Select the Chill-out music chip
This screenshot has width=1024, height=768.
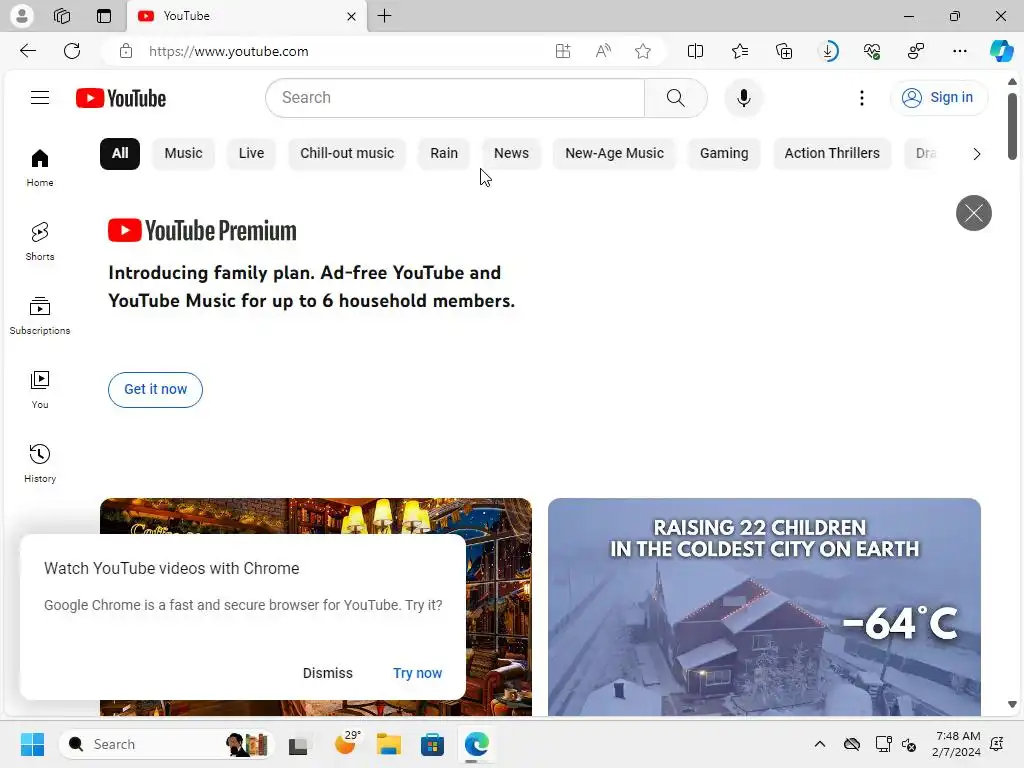(x=347, y=153)
